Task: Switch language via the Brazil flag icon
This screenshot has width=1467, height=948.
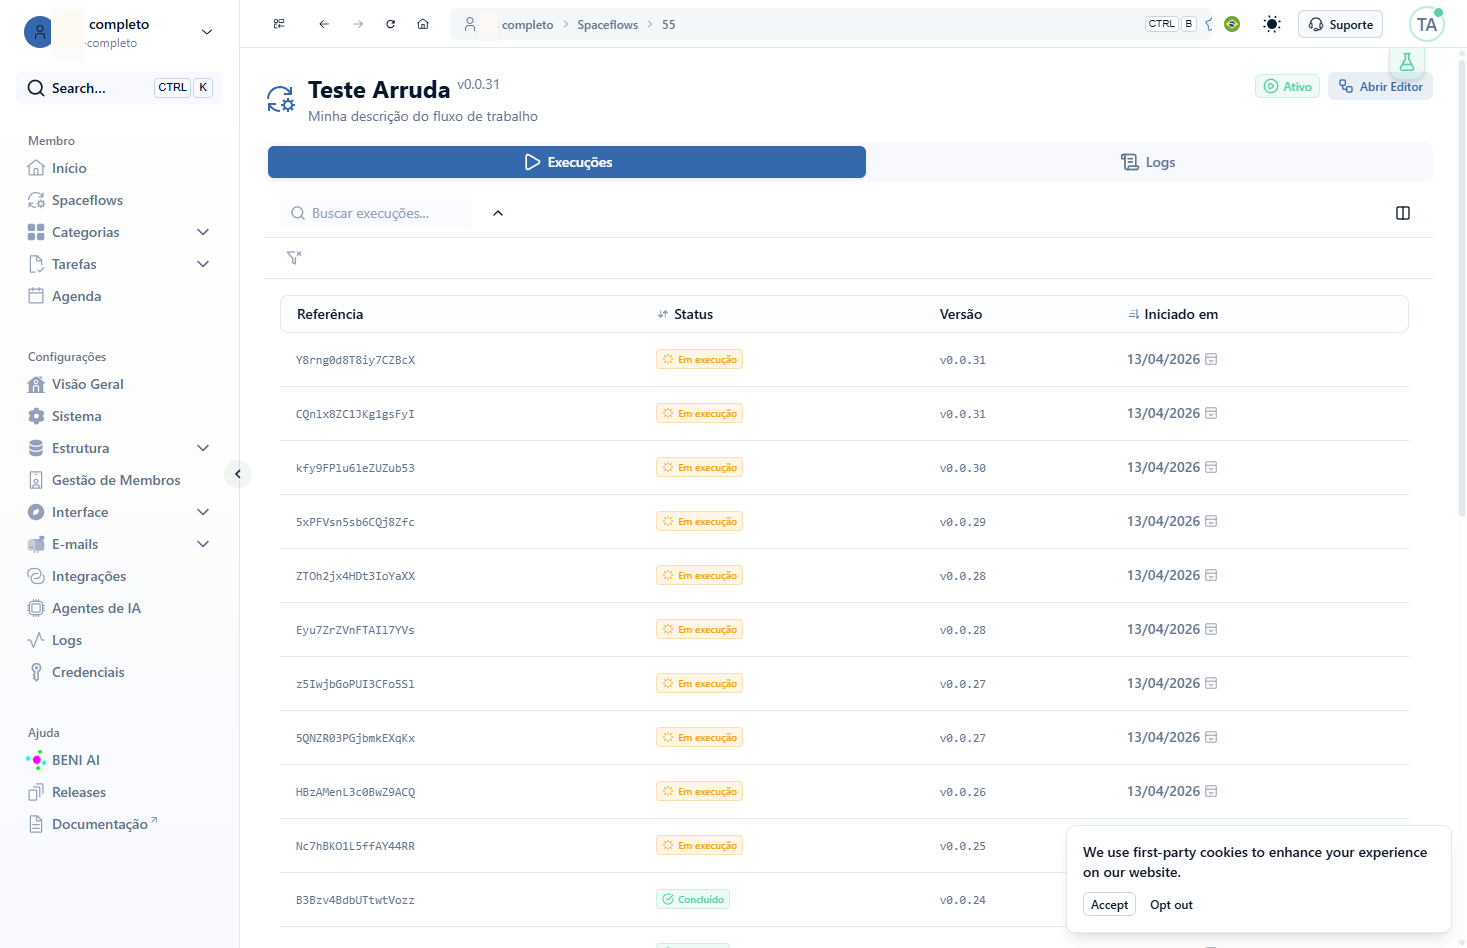Action: 1232,24
